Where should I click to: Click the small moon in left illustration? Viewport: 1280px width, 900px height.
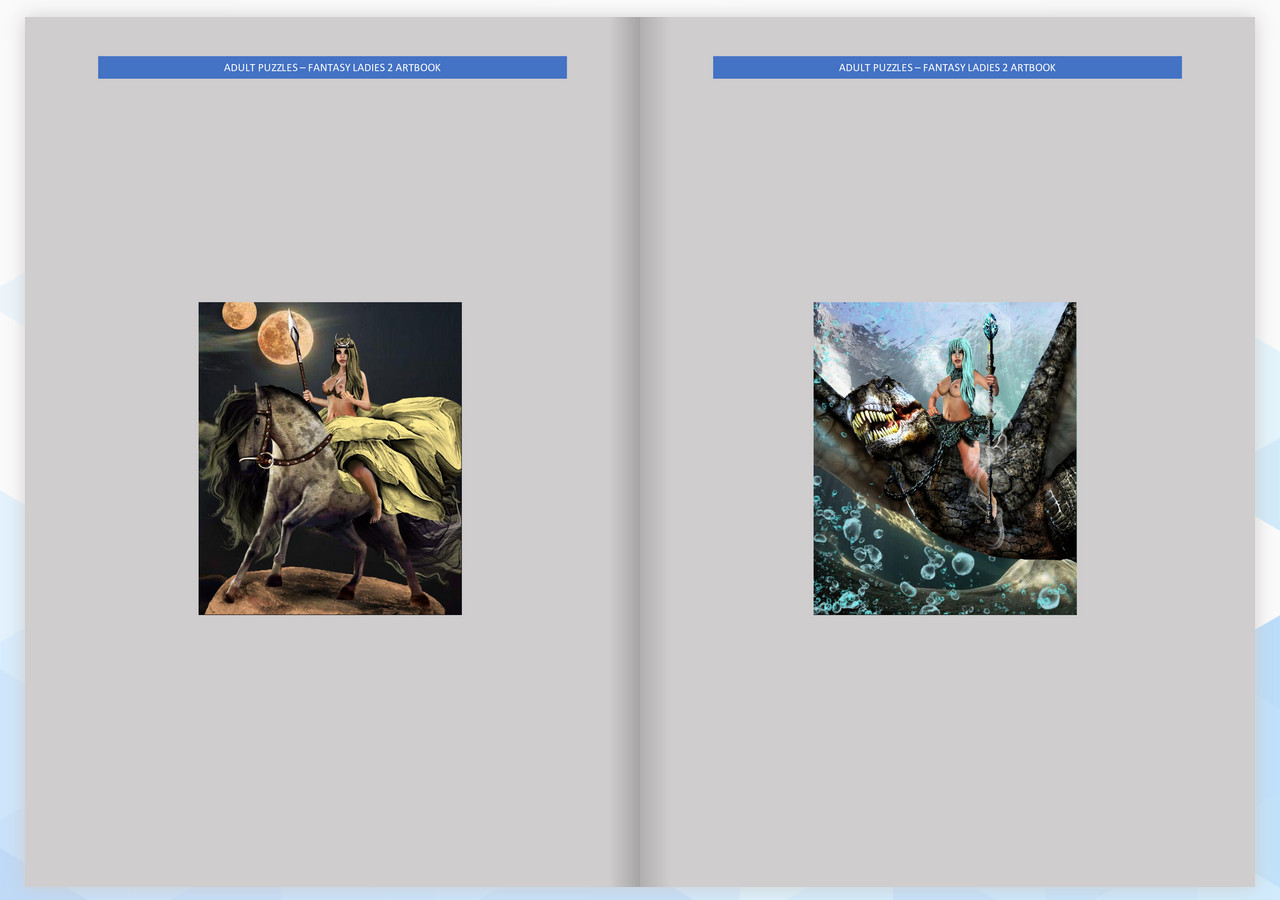click(239, 315)
